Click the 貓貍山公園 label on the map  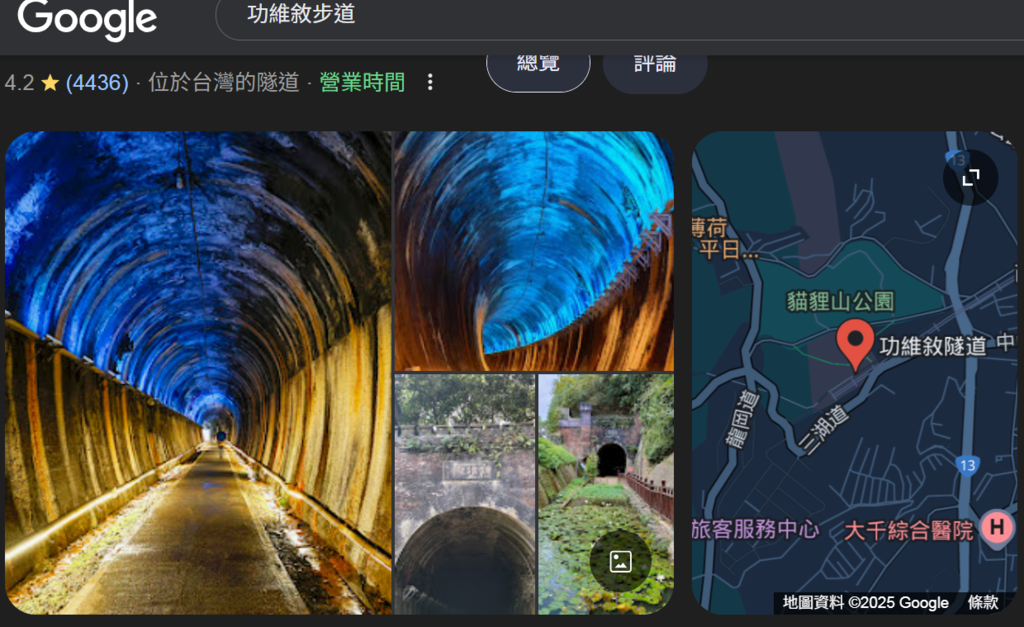pyautogui.click(x=840, y=301)
